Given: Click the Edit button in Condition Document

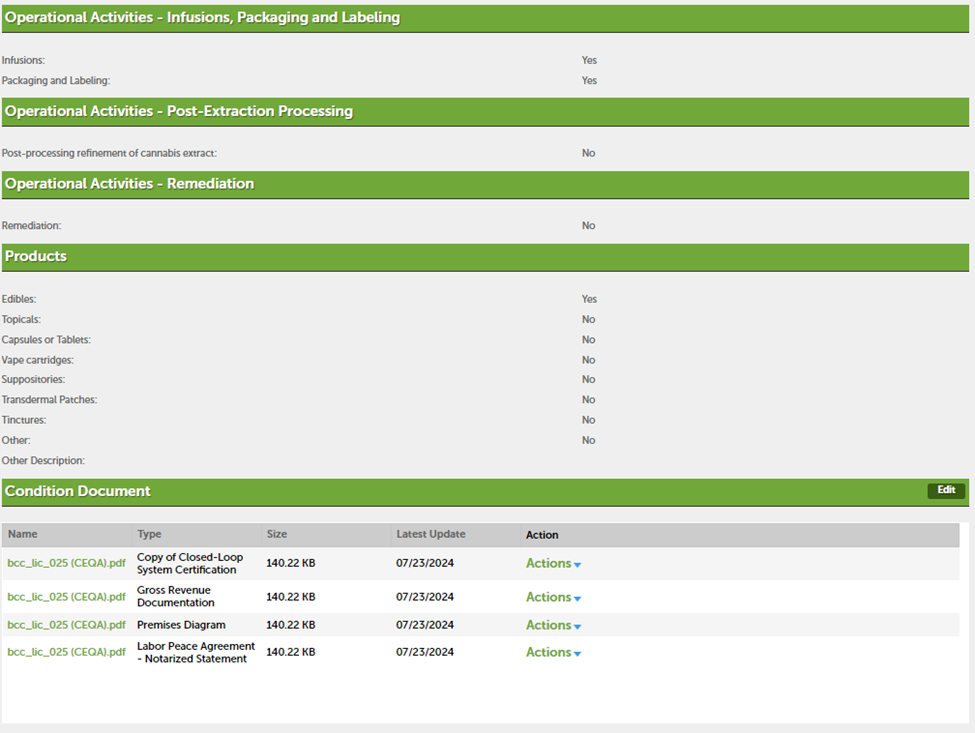Looking at the screenshot, I should pos(945,491).
